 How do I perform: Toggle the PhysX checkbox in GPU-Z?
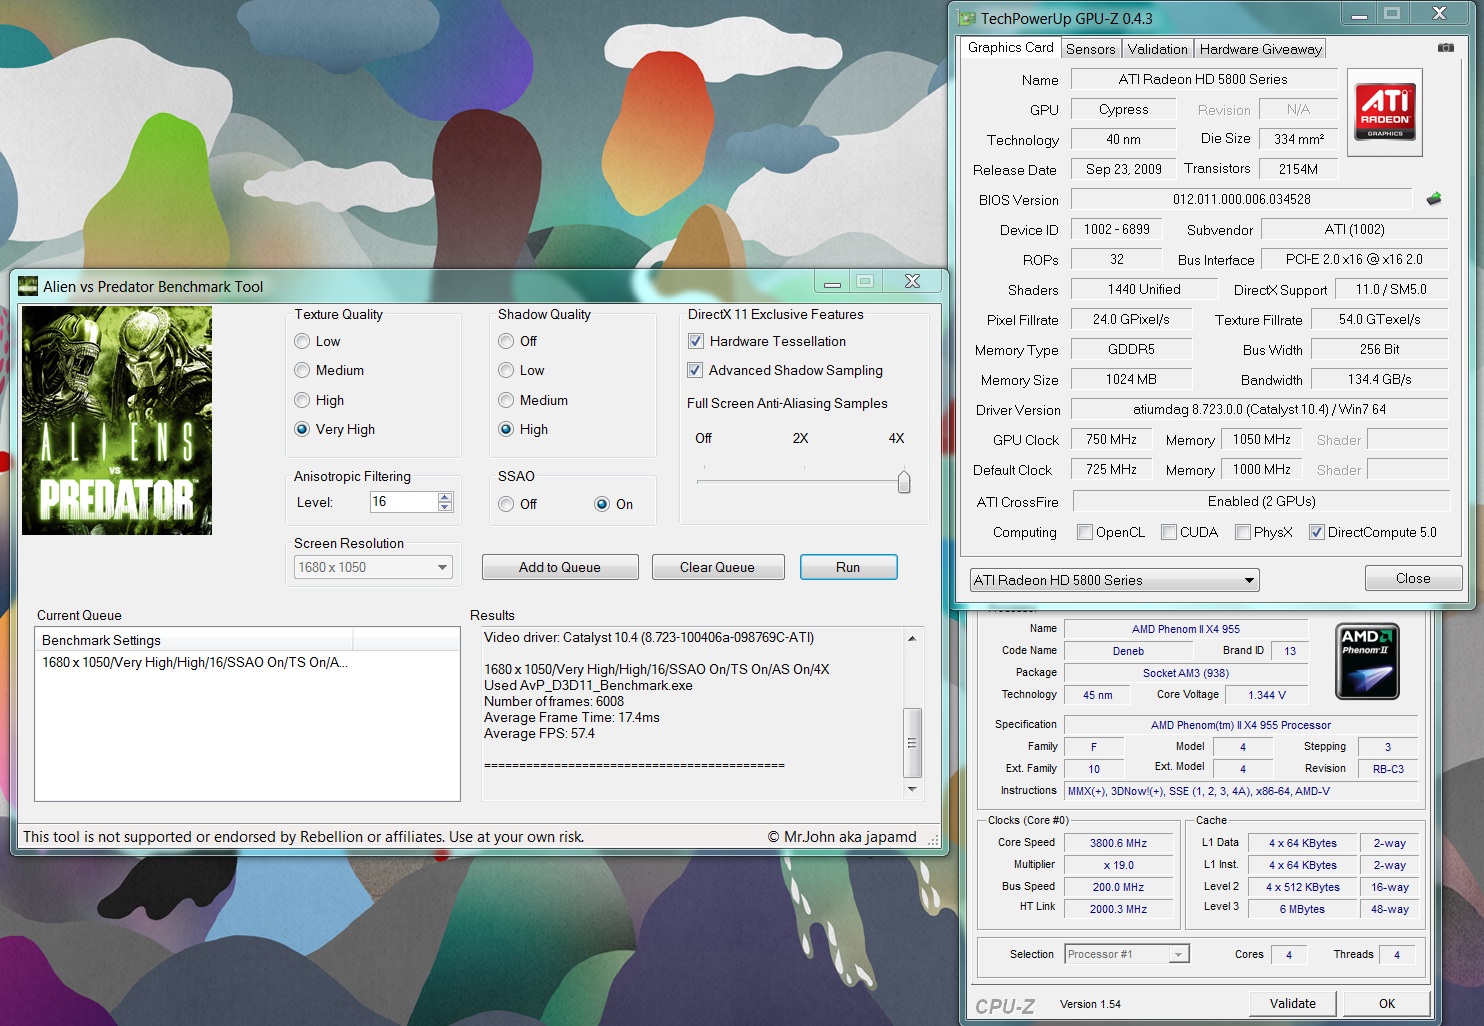point(1242,532)
